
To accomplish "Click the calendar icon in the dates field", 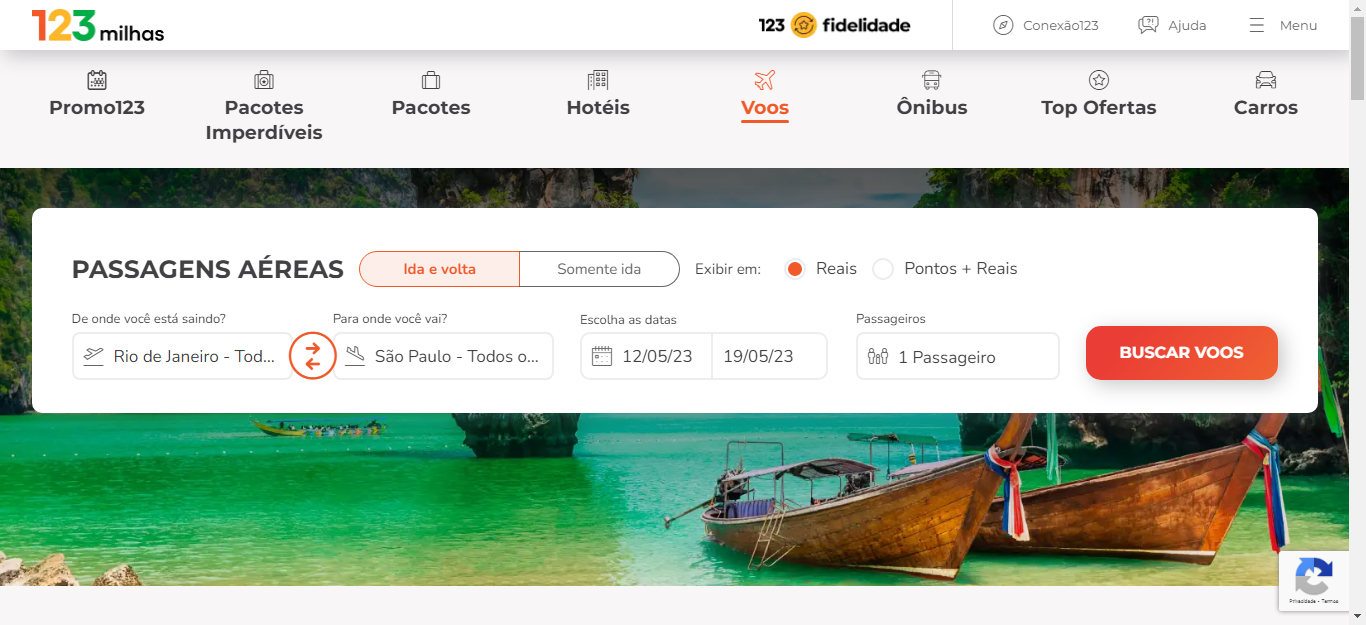I will tap(602, 356).
